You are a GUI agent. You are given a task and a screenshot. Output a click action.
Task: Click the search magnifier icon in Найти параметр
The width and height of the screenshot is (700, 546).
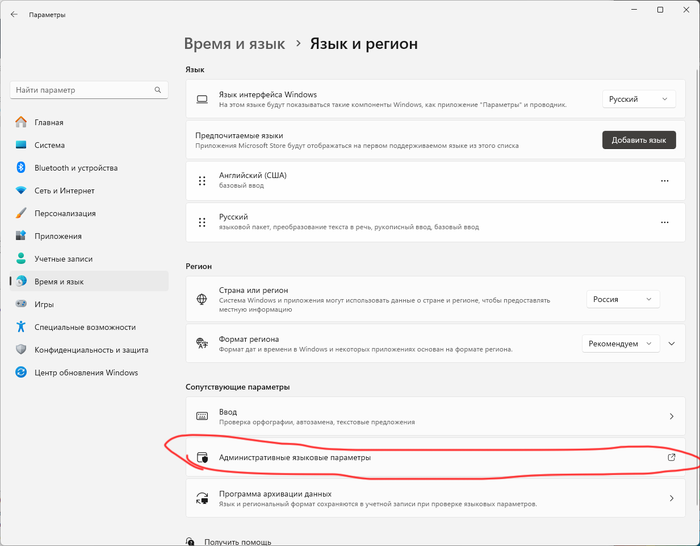158,90
